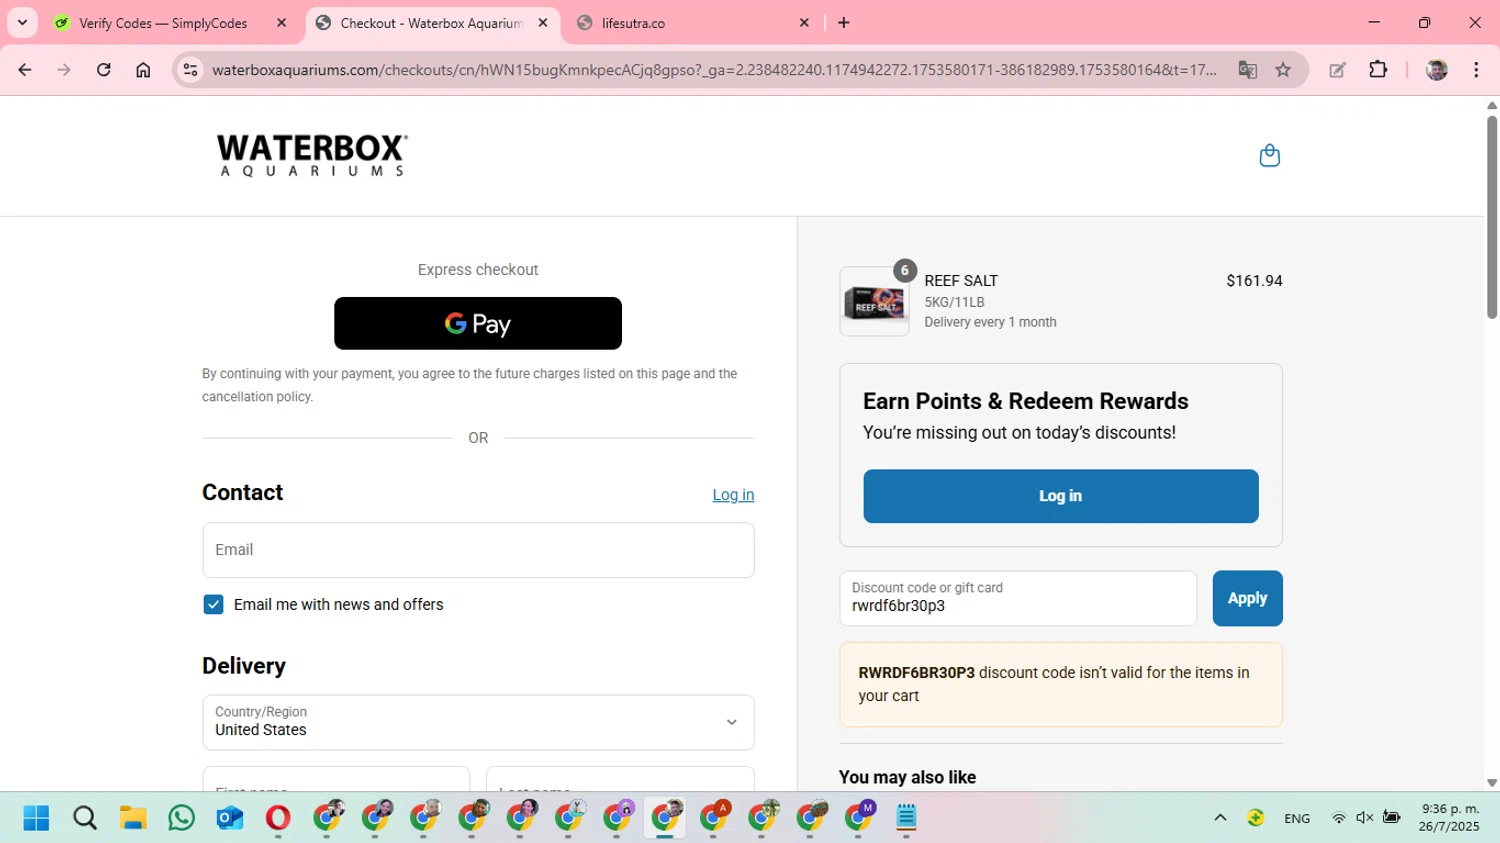Show hidden system tray icons
Viewport: 1500px width, 843px height.
[1220, 818]
